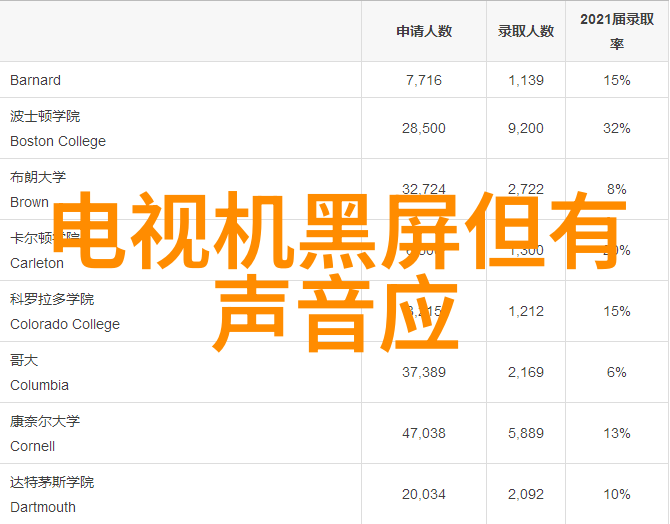Screen dimensions: 670x524
Task: Click the 布朗大学 Chinese name
Action: tap(38, 177)
